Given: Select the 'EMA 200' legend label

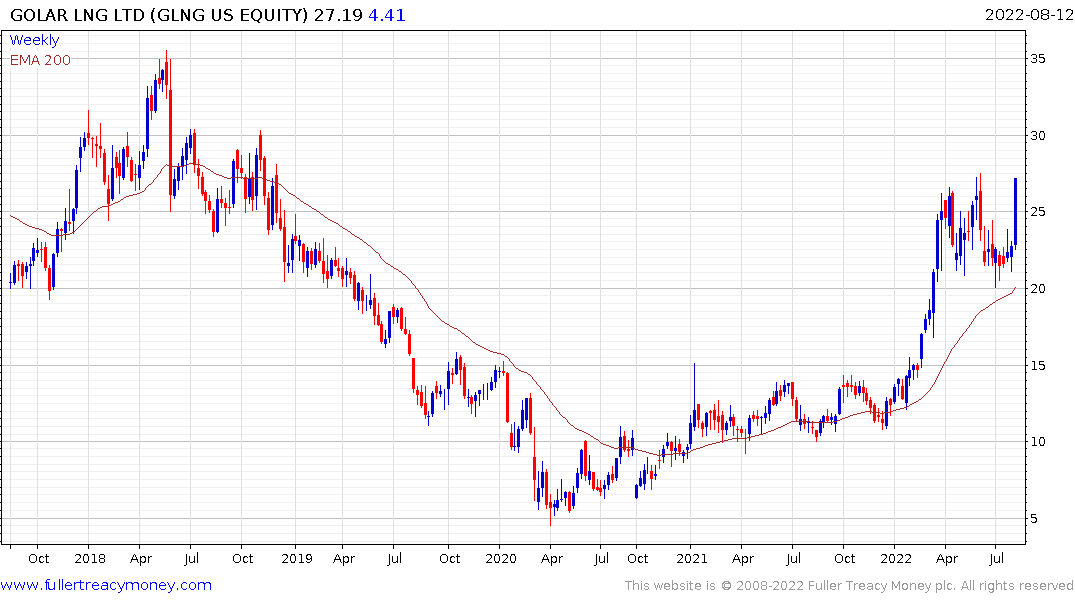Looking at the screenshot, I should coord(40,60).
